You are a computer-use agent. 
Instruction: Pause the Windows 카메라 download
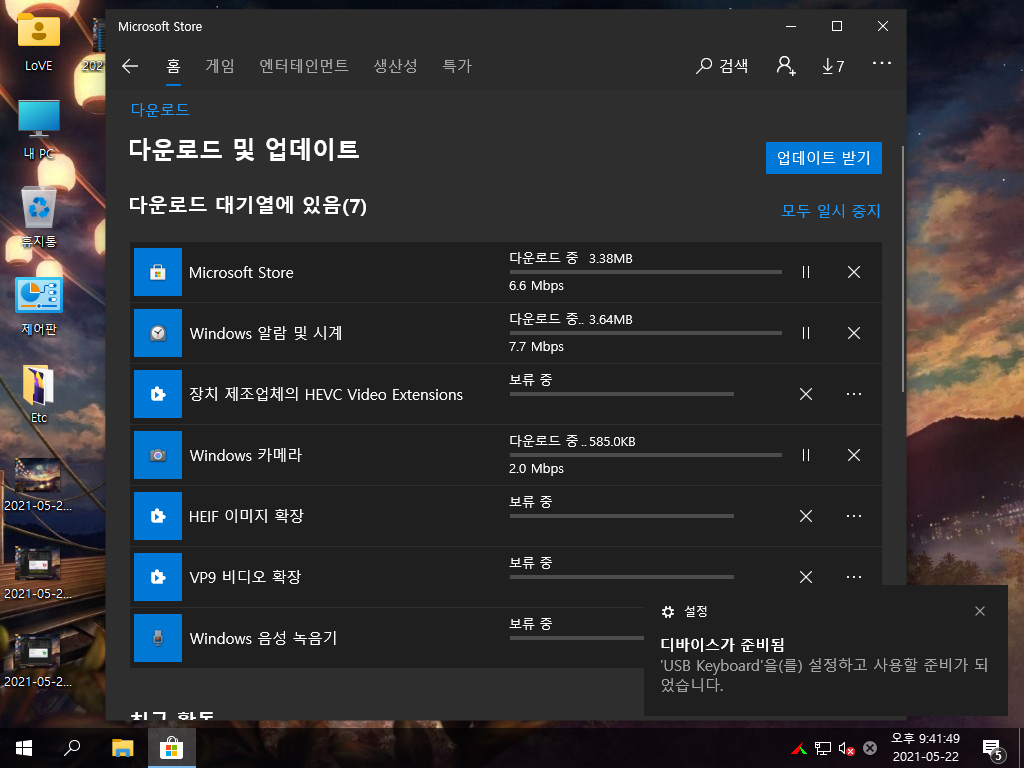(x=806, y=455)
